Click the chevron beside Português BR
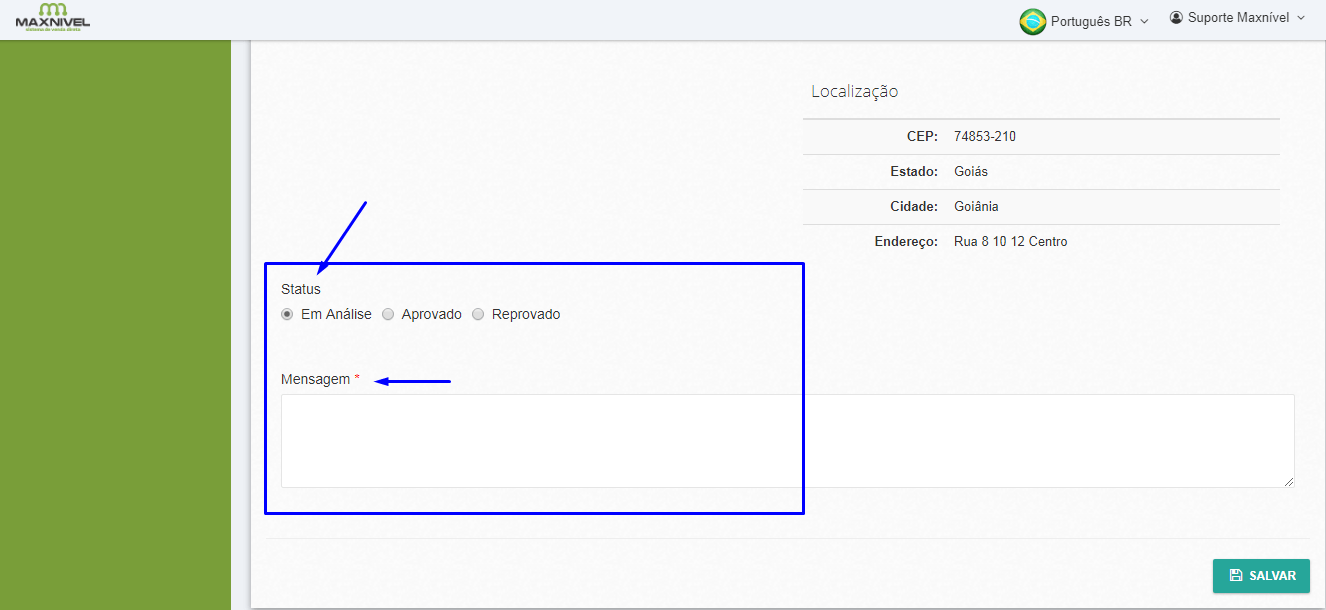Viewport: 1326px width, 610px height. pyautogui.click(x=1145, y=21)
